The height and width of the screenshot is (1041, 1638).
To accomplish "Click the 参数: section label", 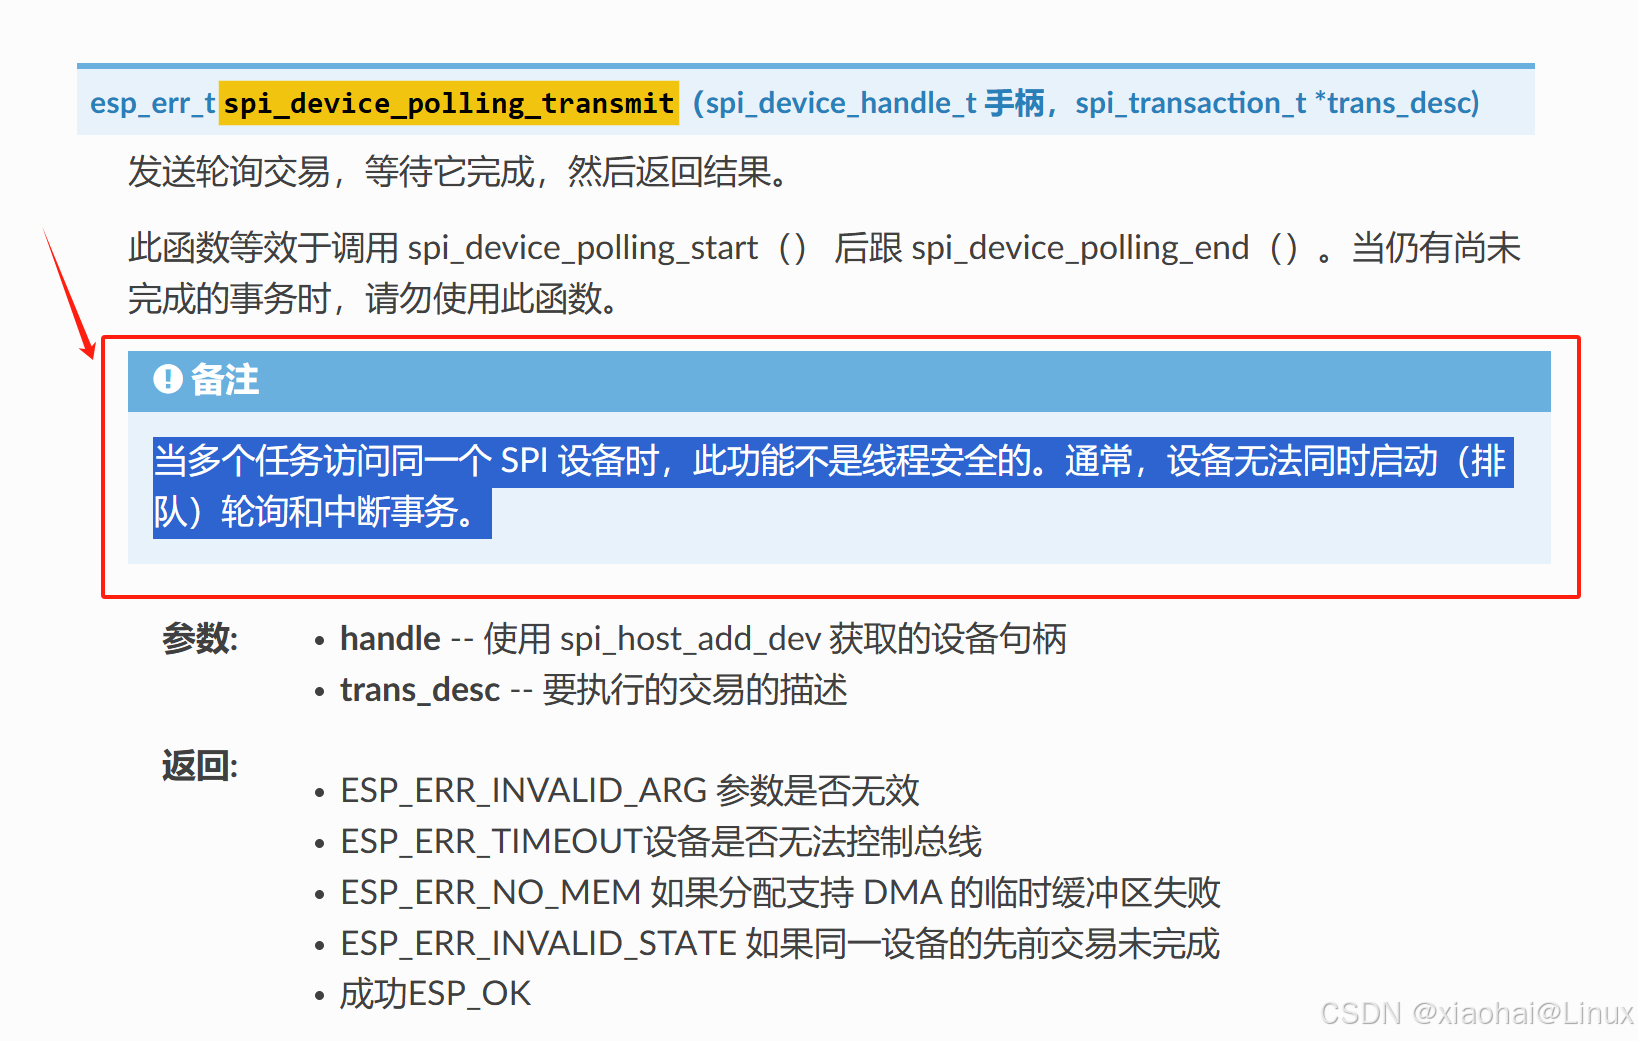I will coord(199,639).
